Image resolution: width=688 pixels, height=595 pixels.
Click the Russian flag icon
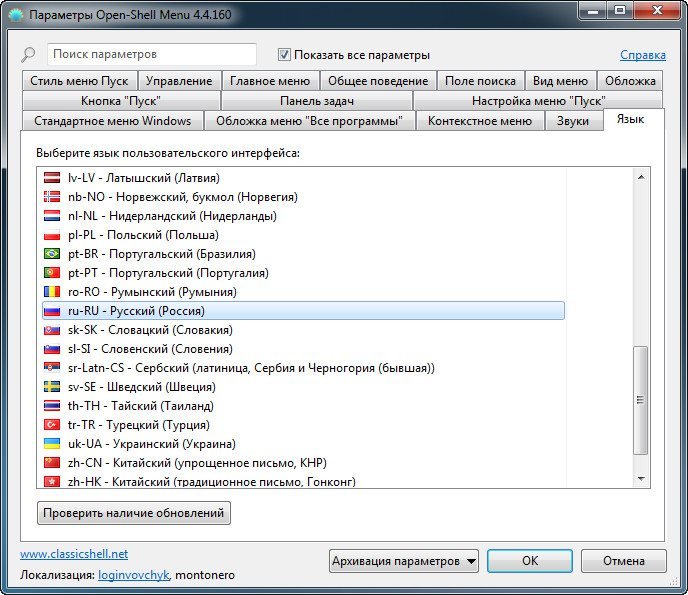click(52, 311)
